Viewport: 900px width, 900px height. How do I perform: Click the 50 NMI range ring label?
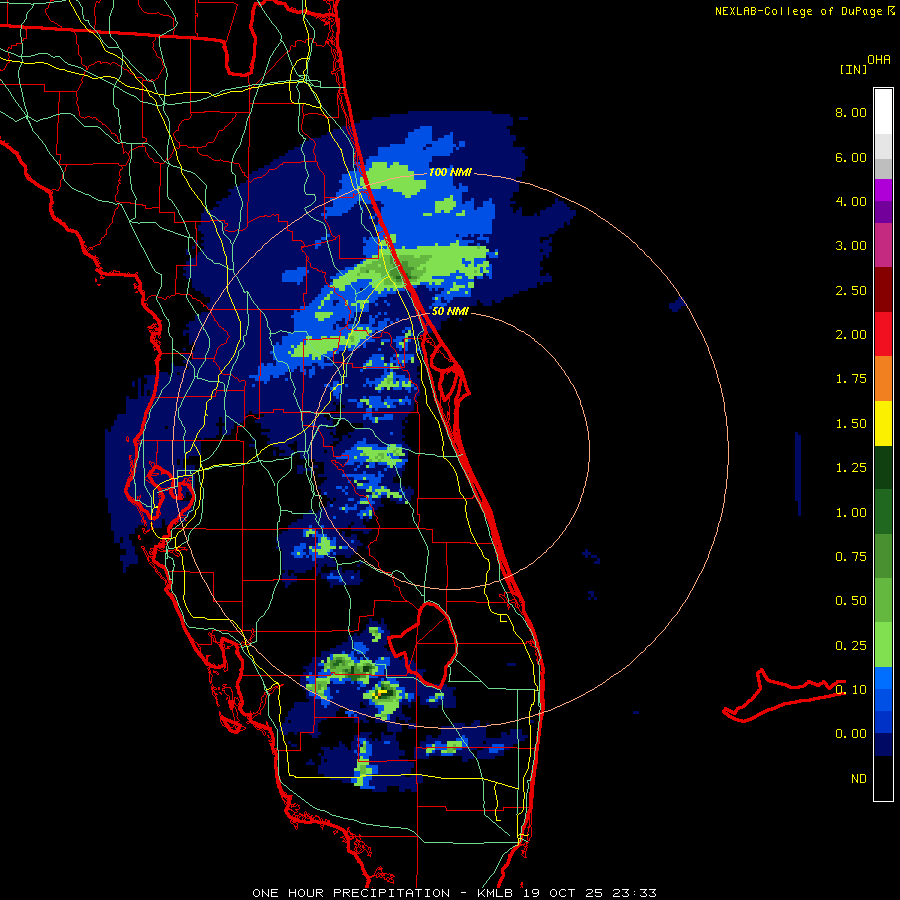point(450,312)
